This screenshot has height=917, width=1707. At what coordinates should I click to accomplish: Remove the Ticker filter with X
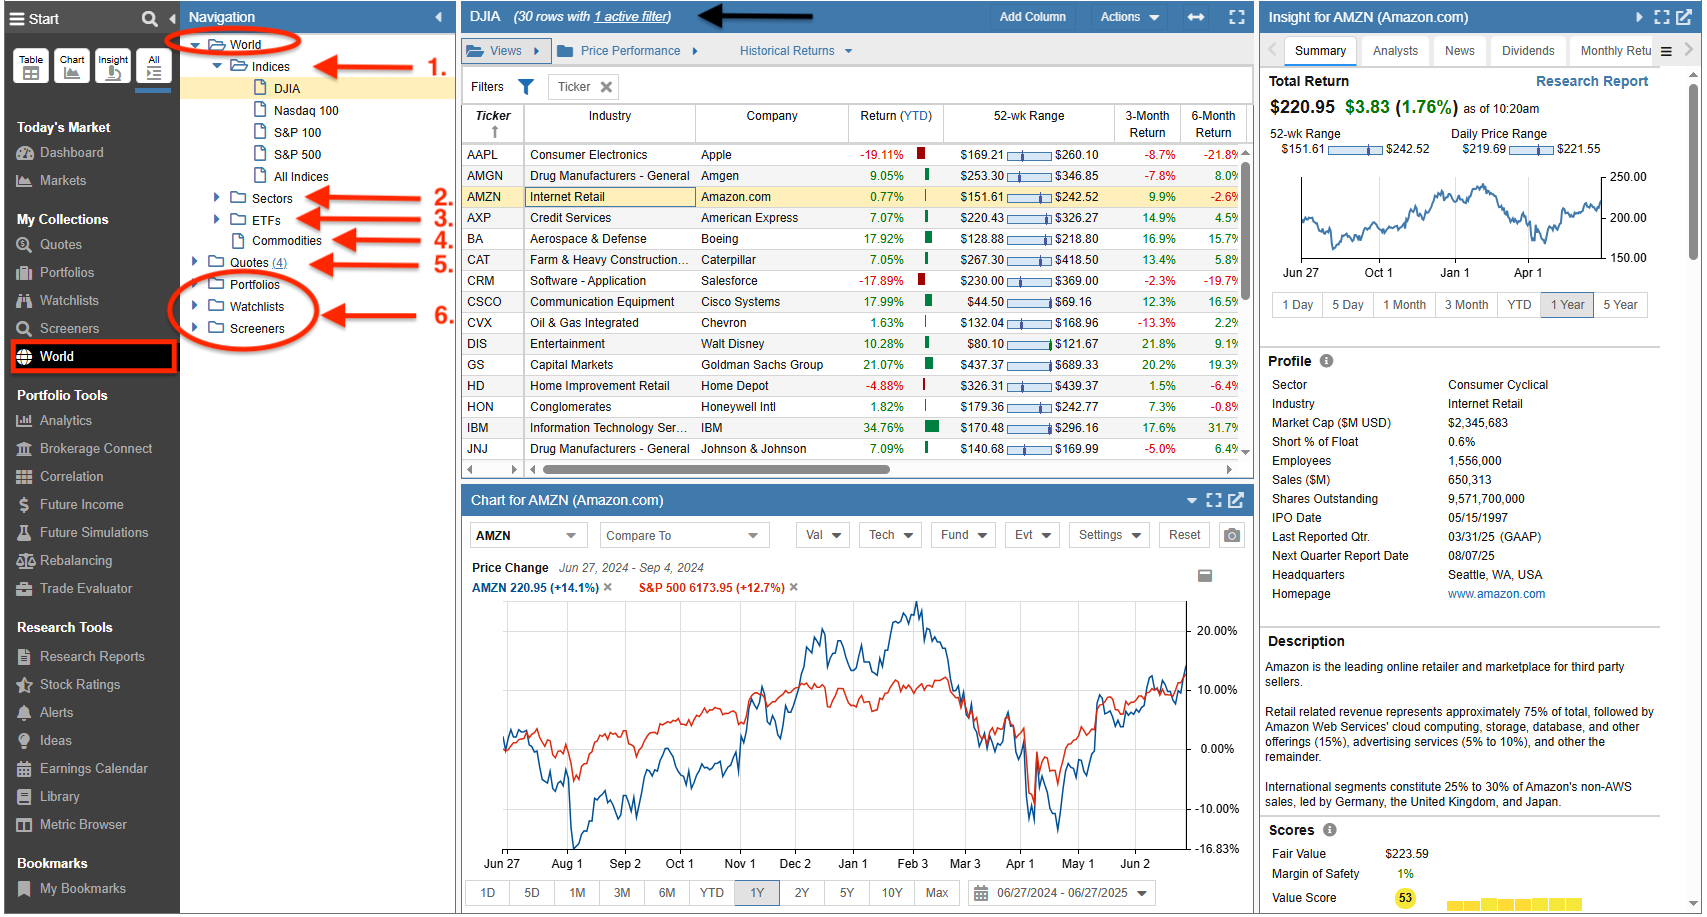[606, 87]
